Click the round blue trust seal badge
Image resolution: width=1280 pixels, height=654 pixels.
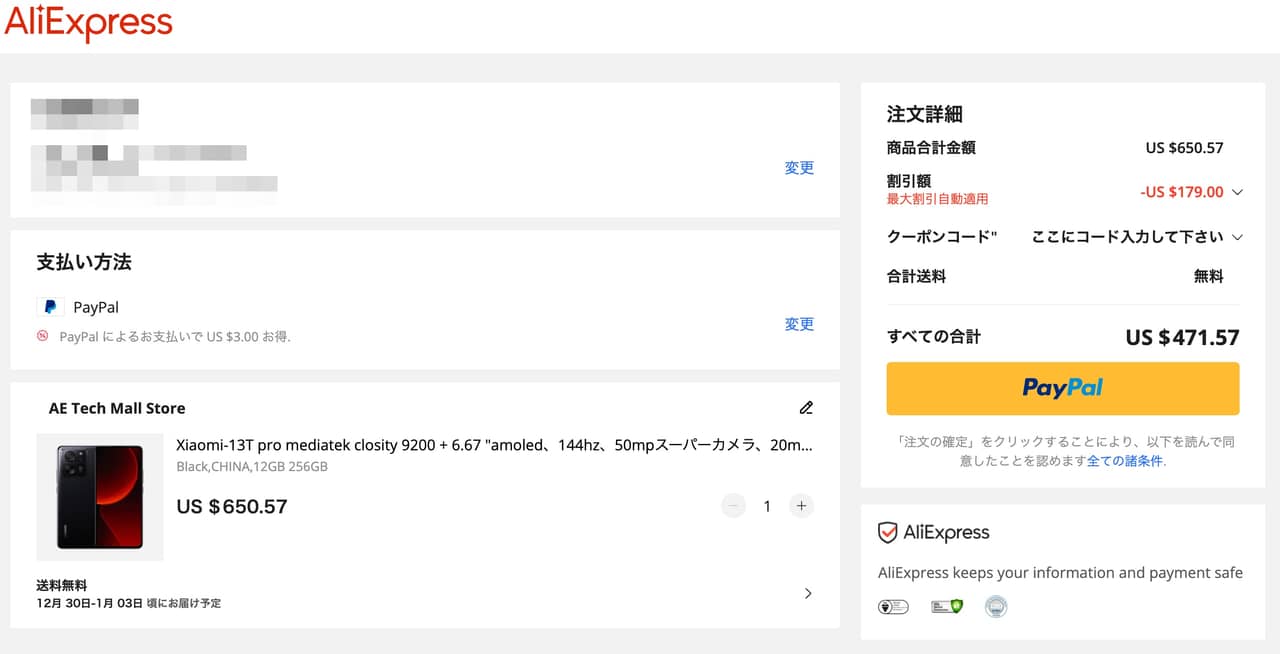click(x=996, y=606)
